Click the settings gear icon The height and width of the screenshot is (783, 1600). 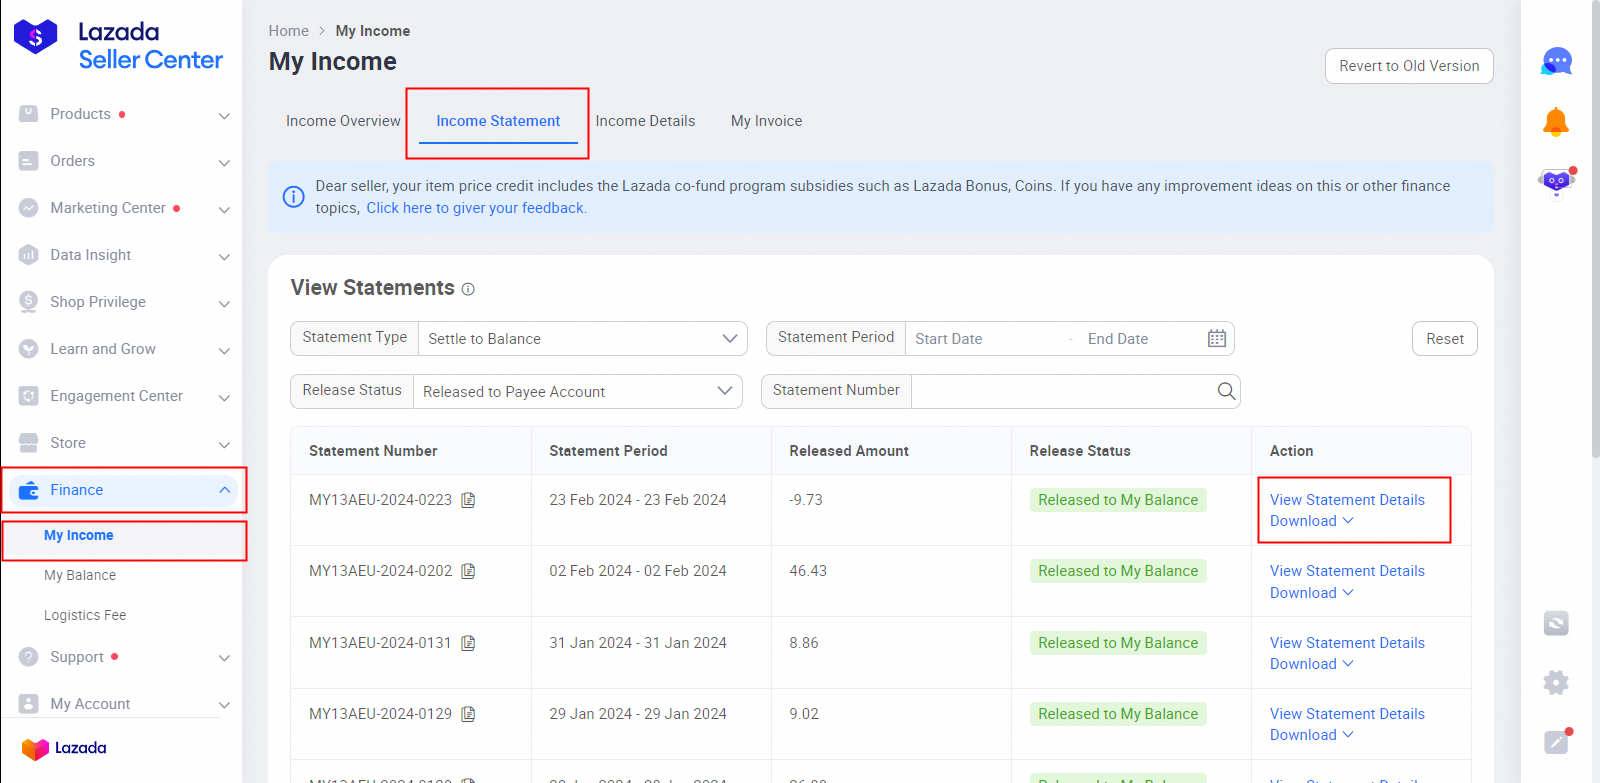click(1555, 683)
